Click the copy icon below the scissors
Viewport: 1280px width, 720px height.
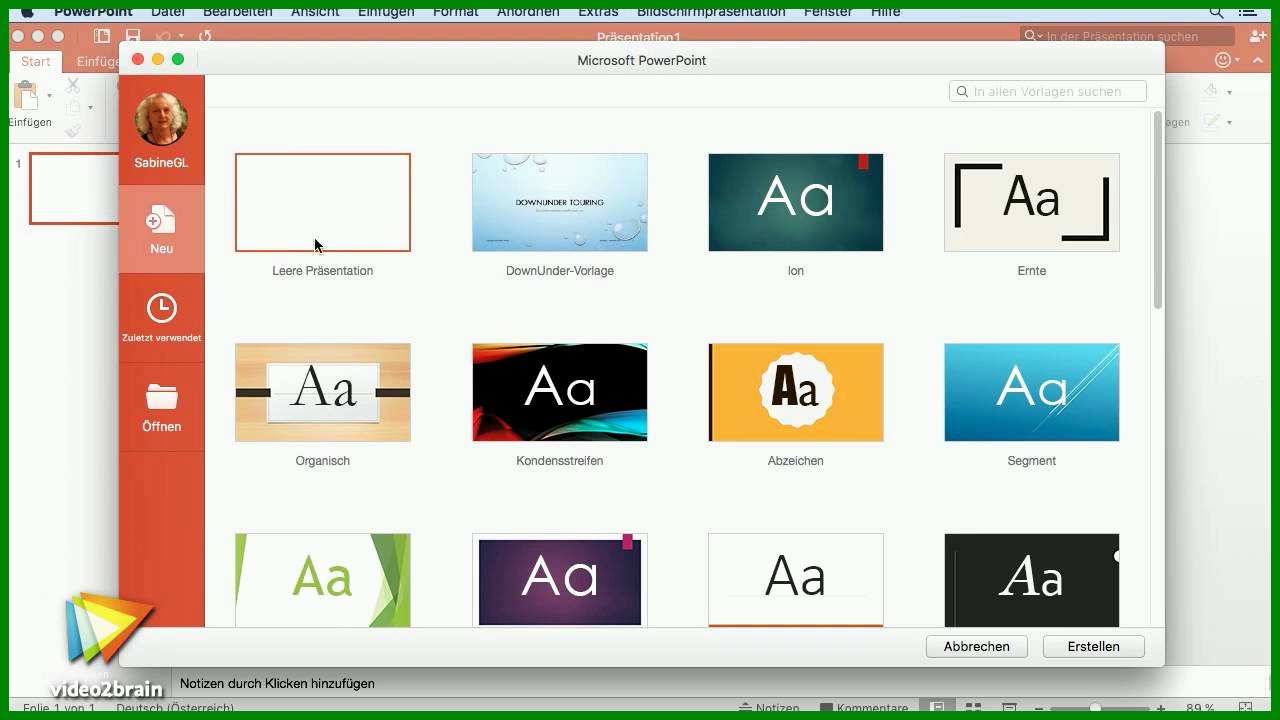click(73, 108)
